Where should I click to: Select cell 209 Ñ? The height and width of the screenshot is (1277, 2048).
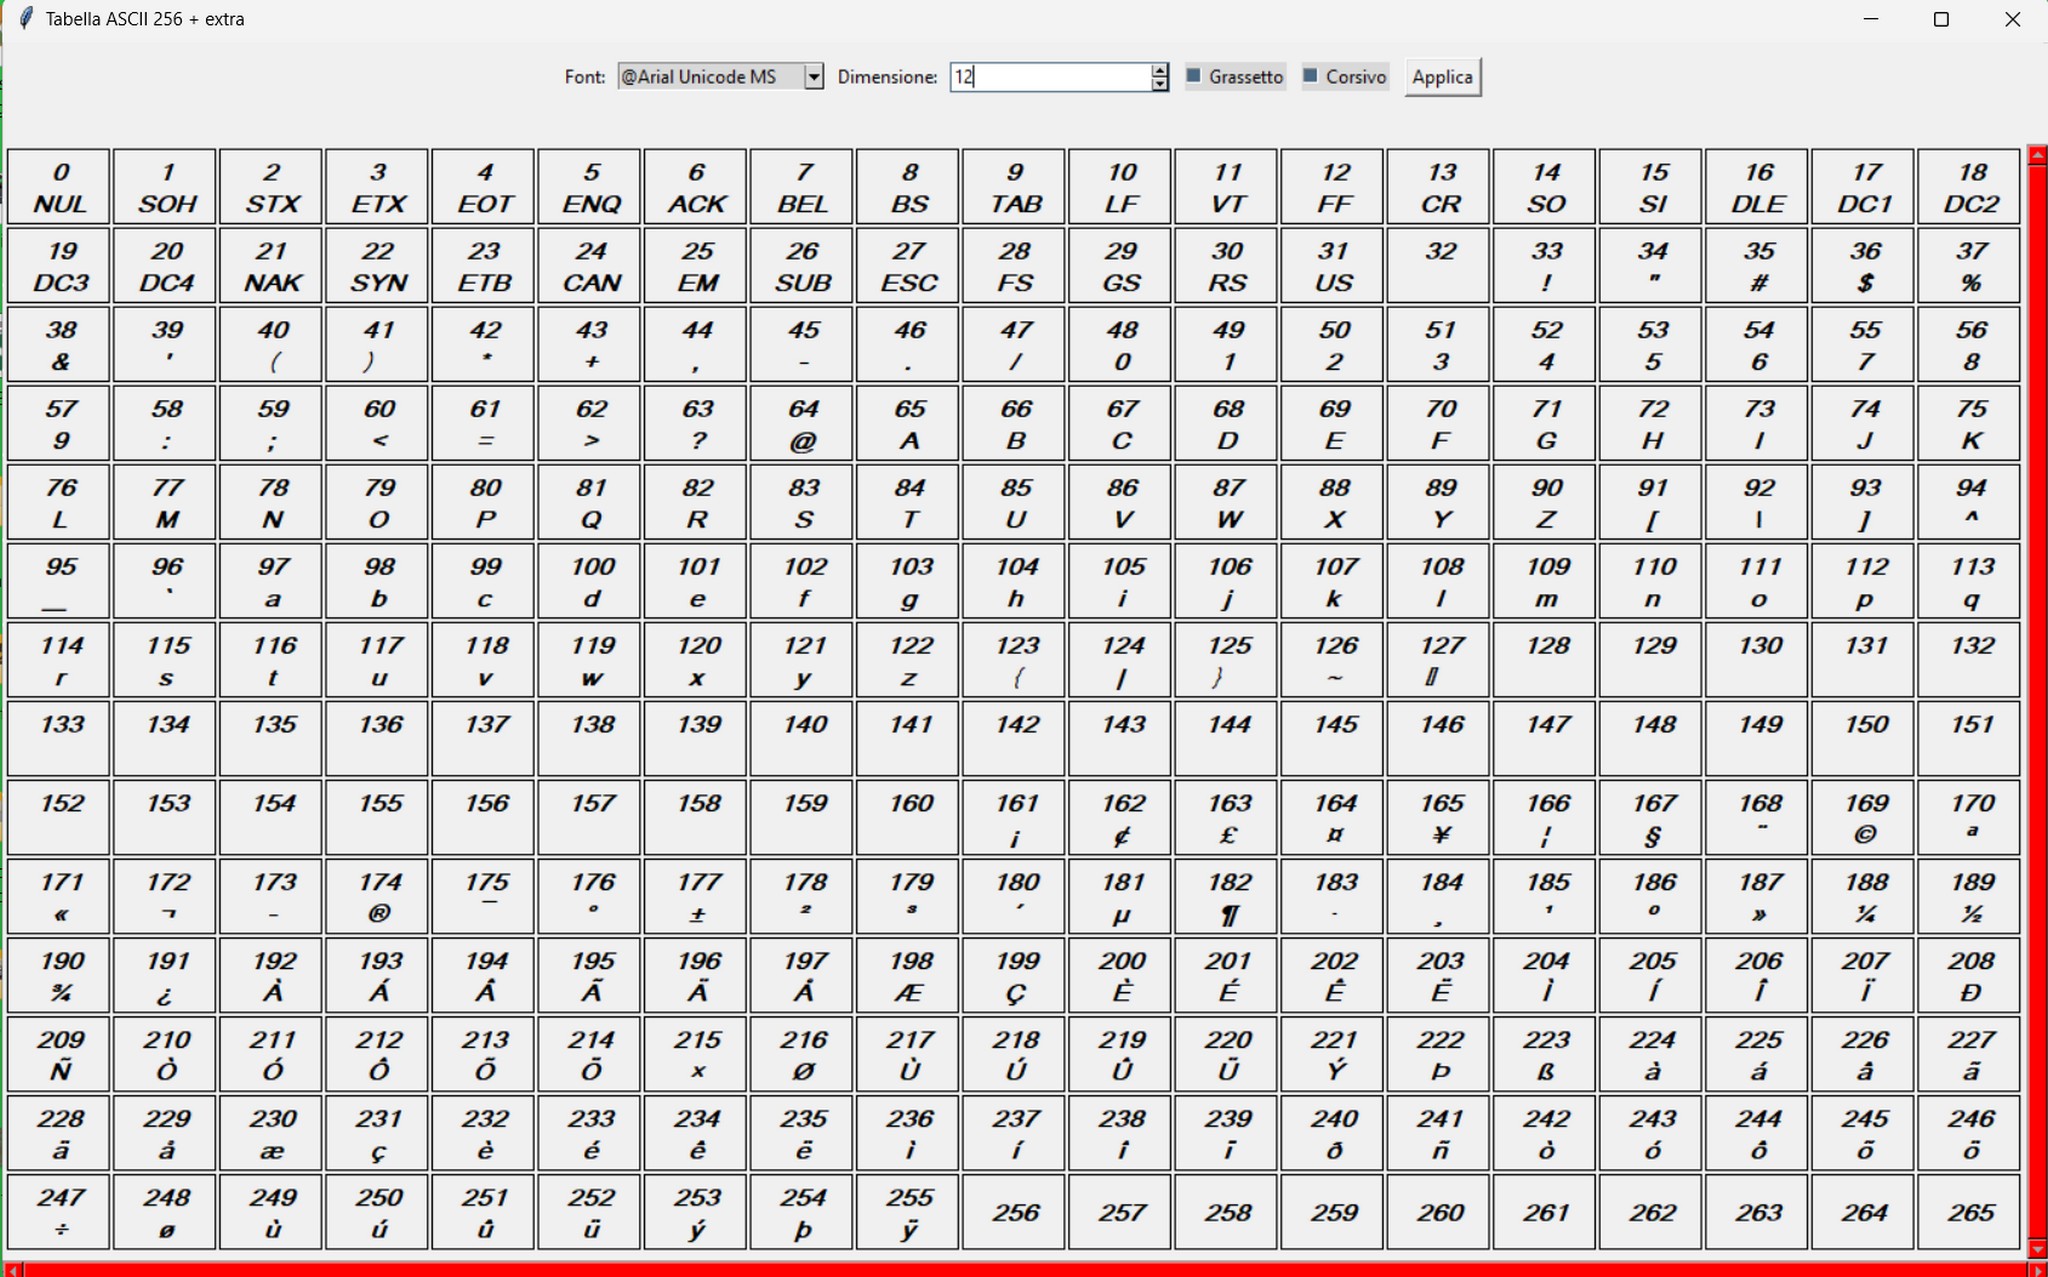(x=60, y=1056)
